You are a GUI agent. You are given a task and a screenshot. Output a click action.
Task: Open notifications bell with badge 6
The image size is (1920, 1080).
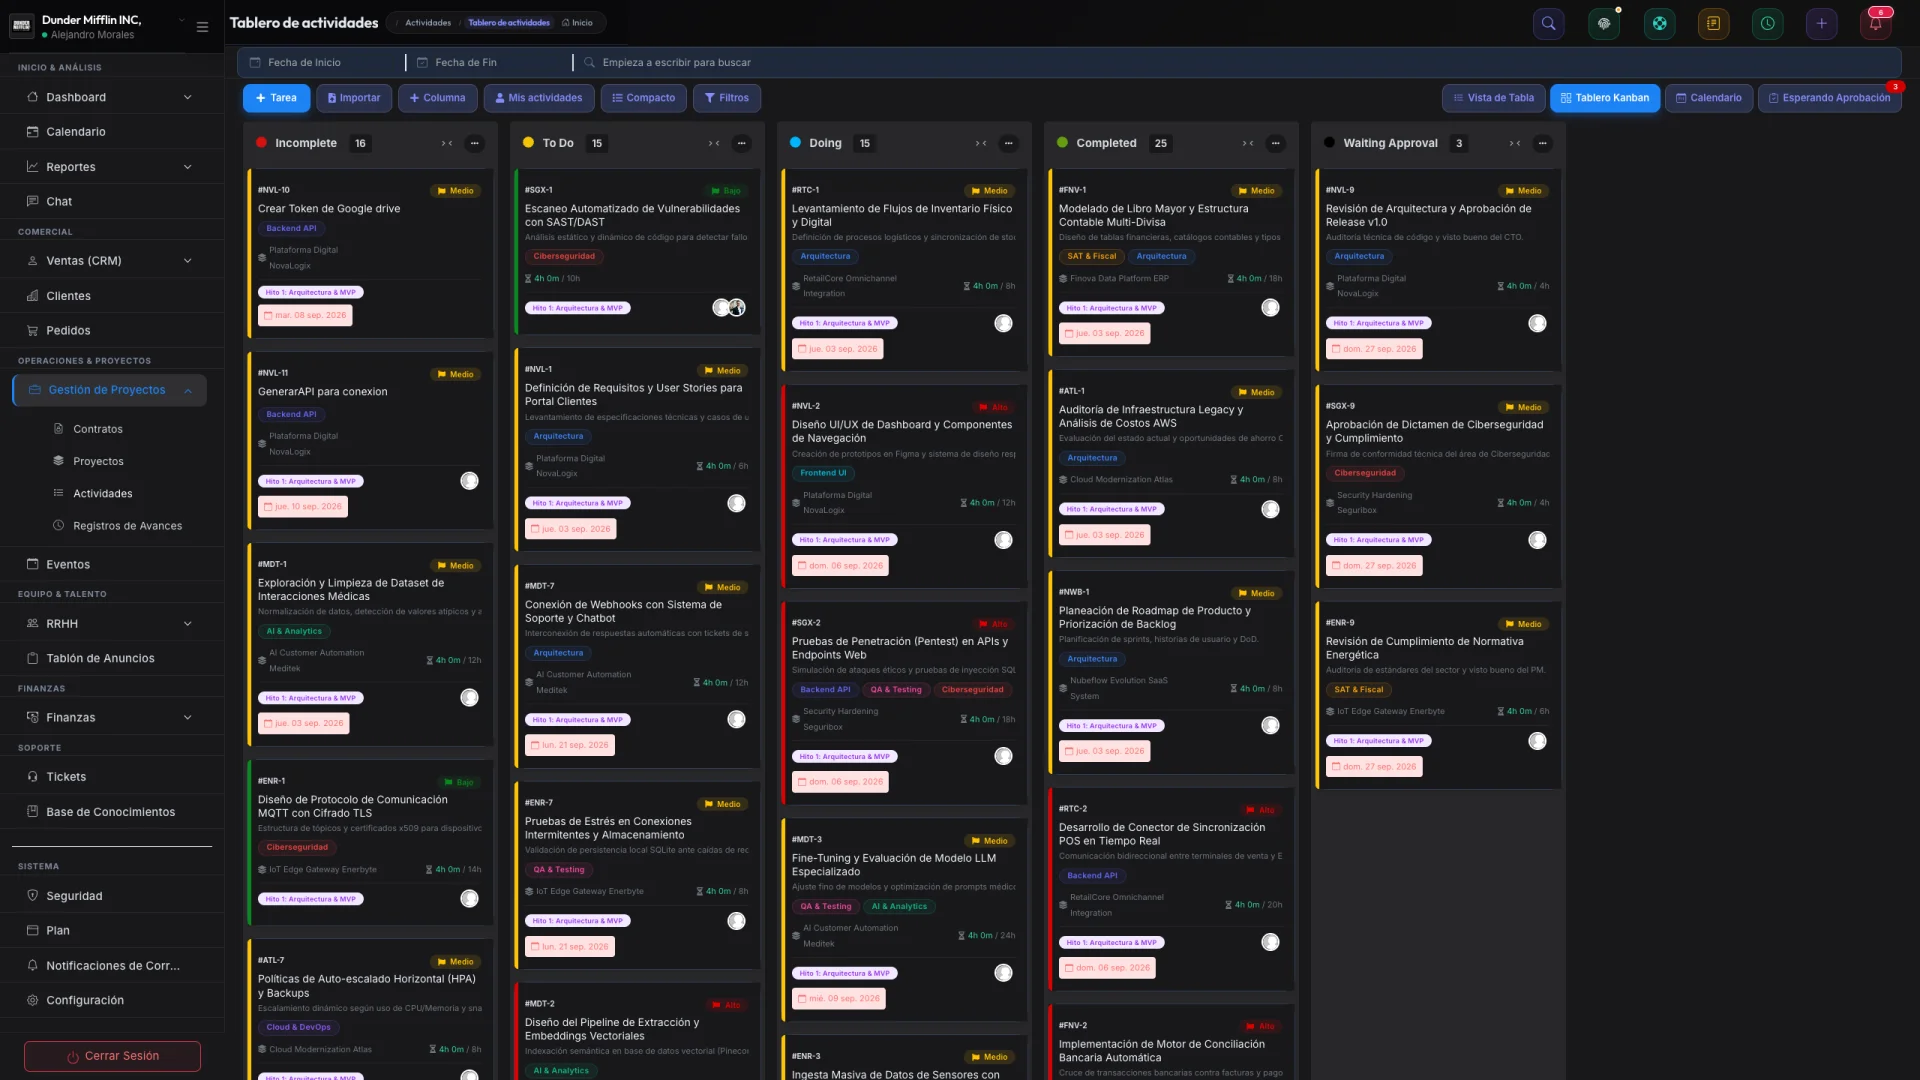[x=1876, y=24]
